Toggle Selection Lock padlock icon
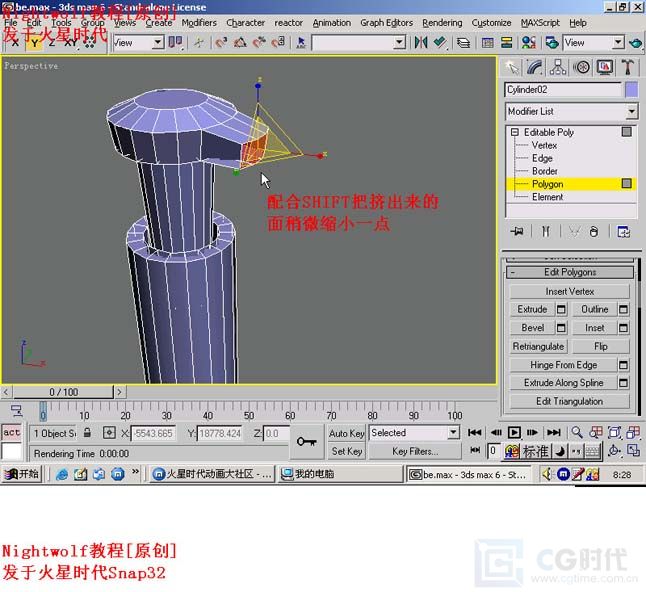 click(x=87, y=433)
